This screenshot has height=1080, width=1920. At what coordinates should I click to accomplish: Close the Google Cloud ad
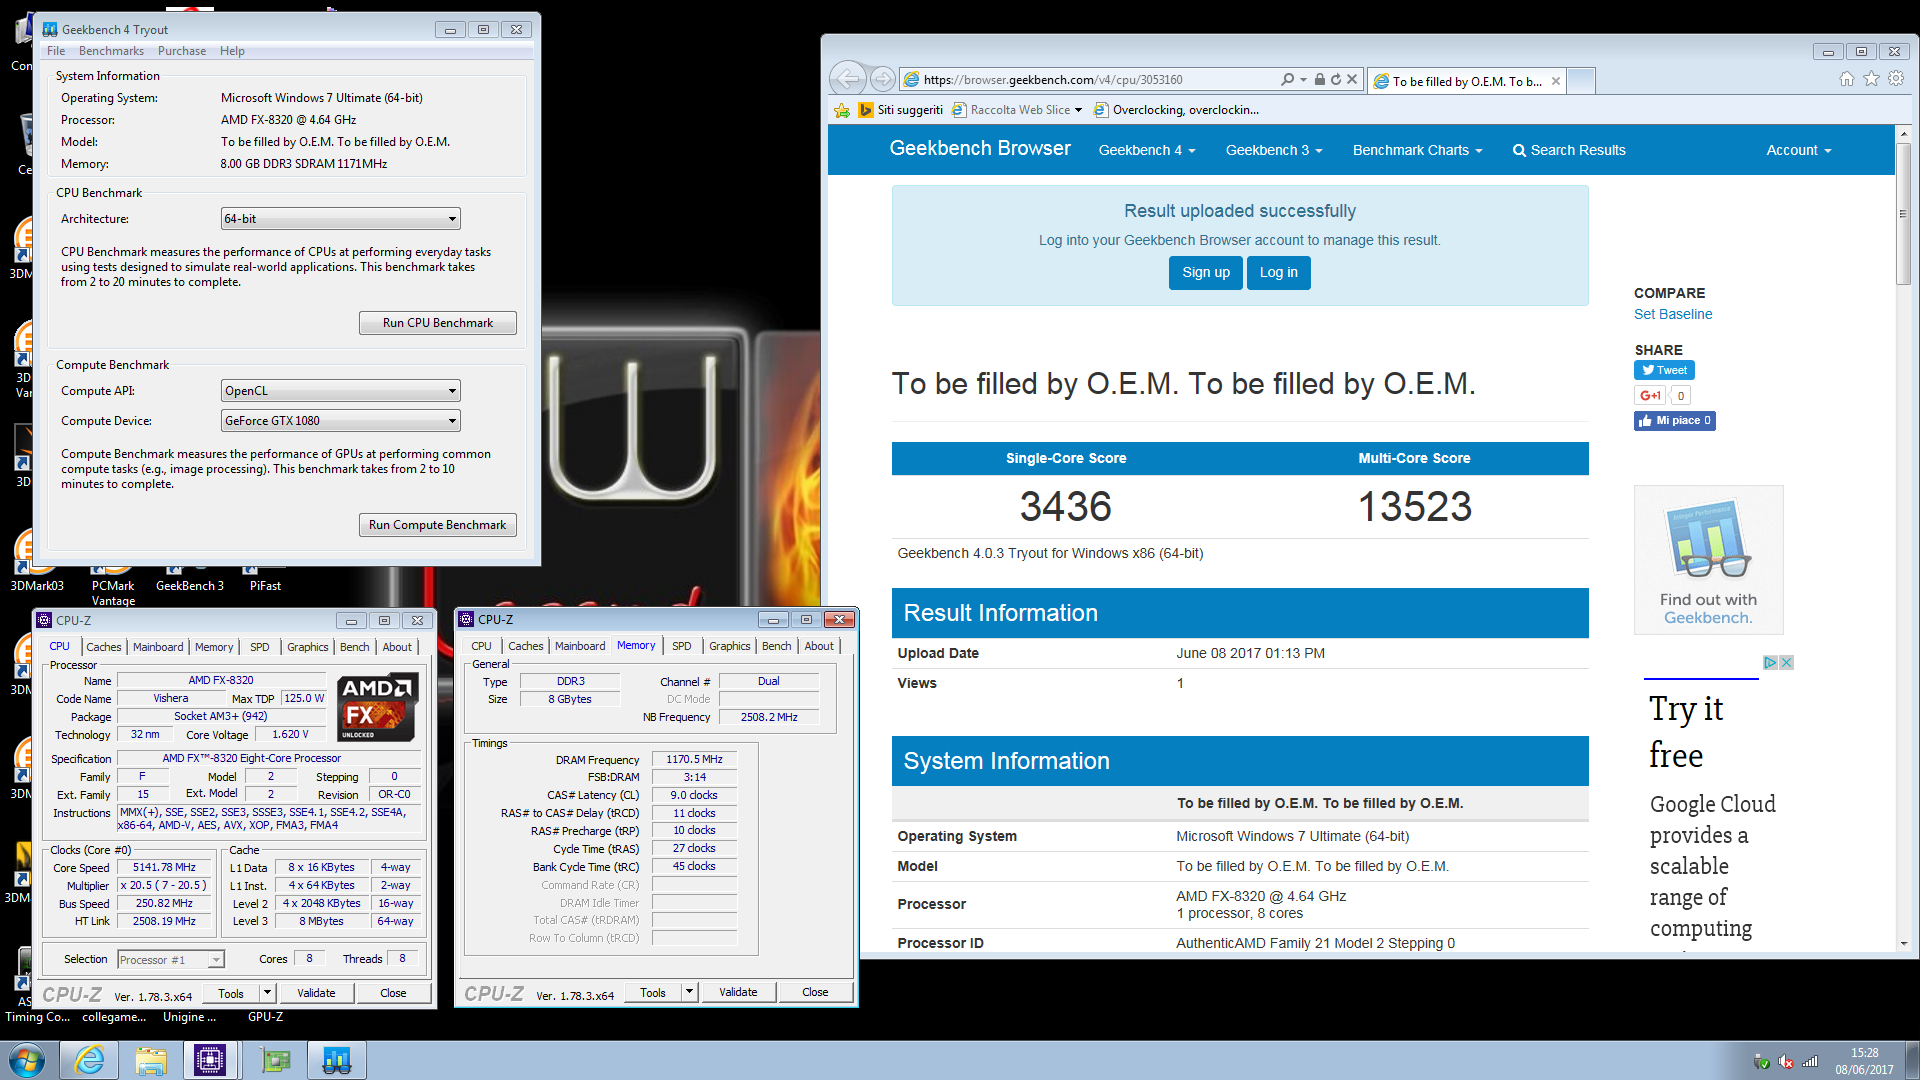point(1786,662)
